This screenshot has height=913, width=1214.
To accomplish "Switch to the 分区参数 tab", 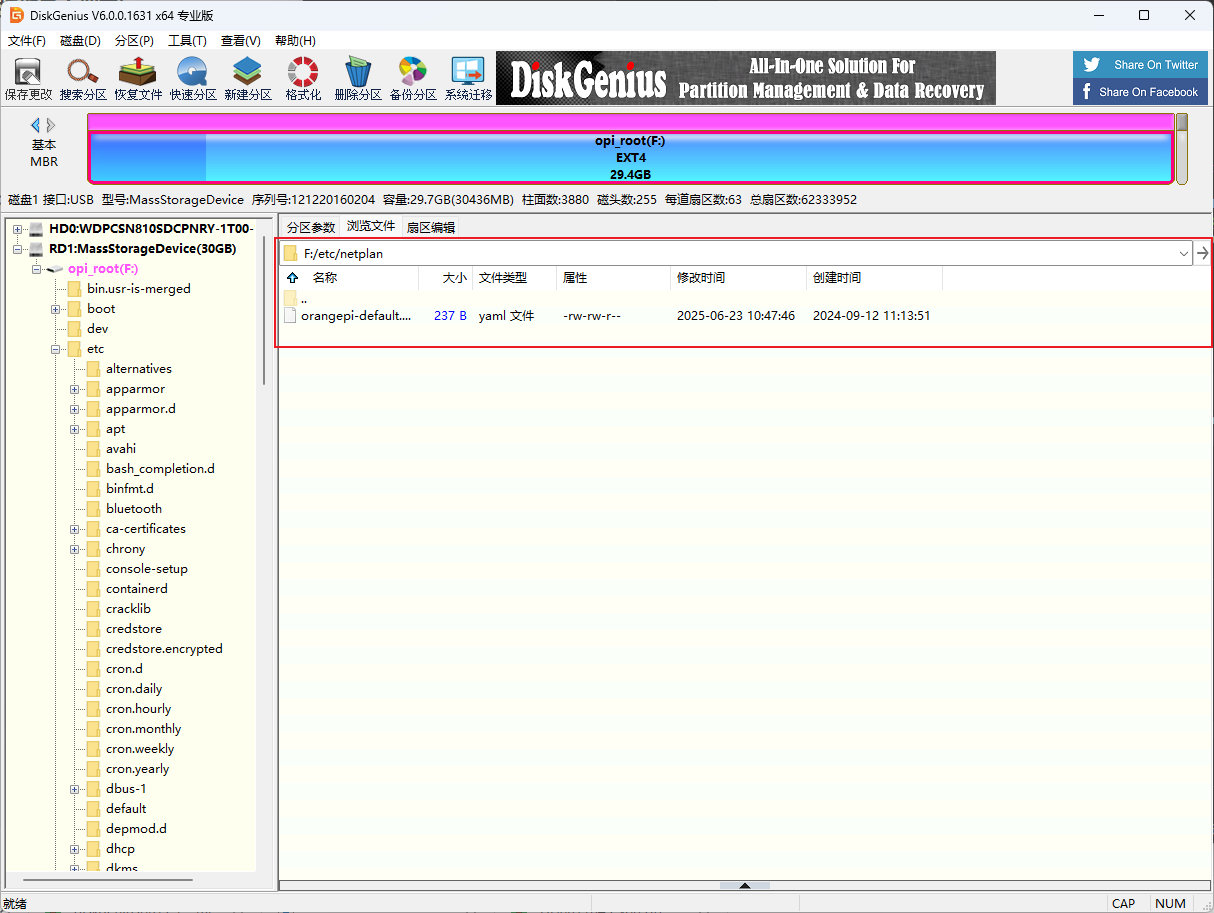I will (x=311, y=227).
